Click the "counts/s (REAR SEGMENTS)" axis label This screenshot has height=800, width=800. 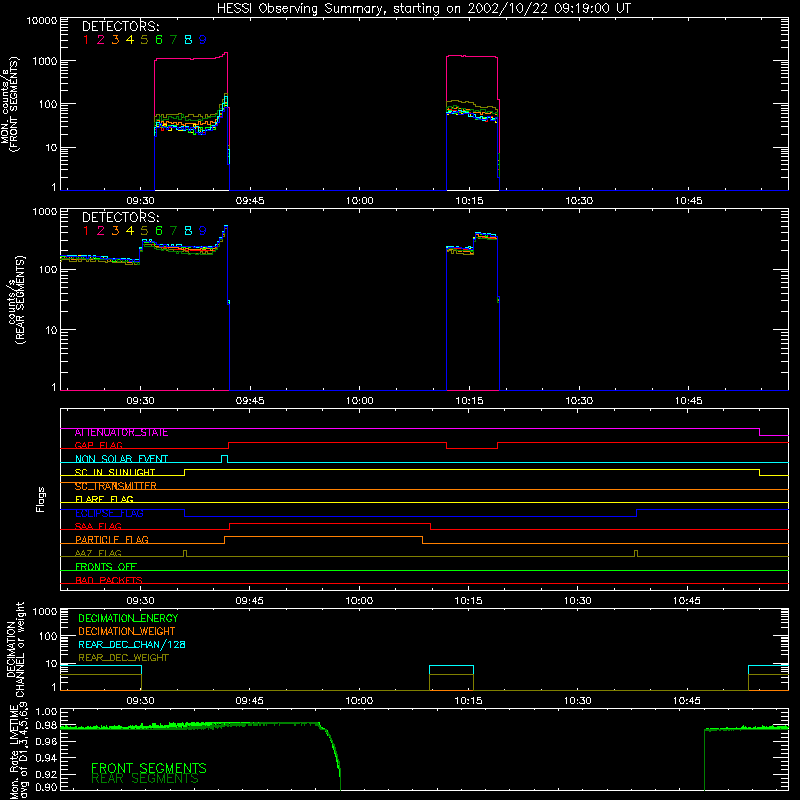pos(16,300)
